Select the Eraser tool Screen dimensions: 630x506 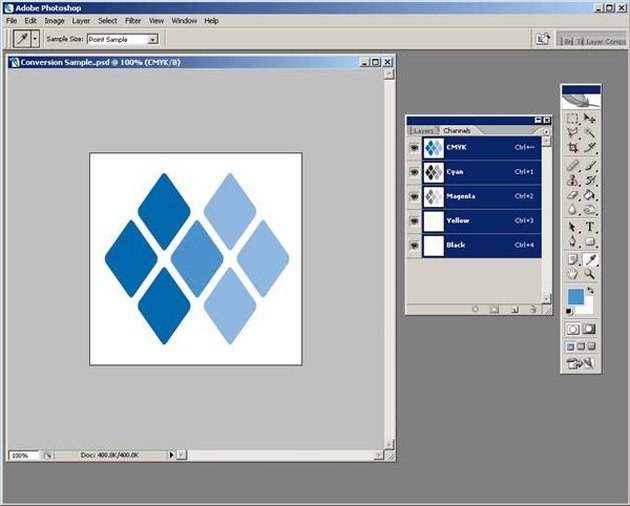(572, 195)
